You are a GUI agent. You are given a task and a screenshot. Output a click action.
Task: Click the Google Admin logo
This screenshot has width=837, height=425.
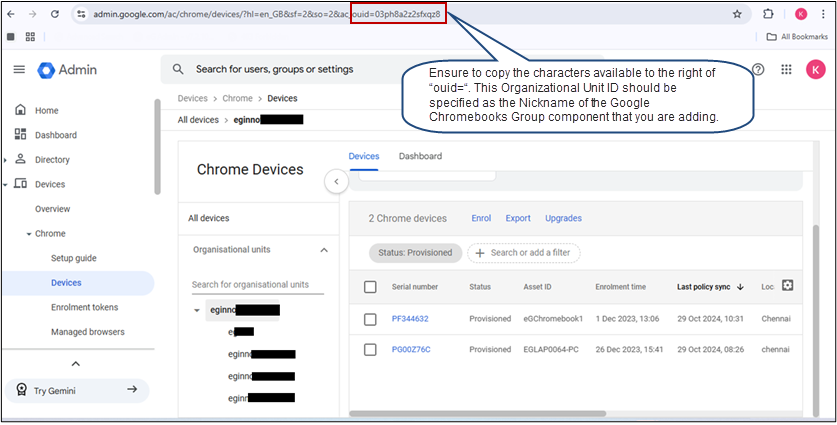click(67, 70)
